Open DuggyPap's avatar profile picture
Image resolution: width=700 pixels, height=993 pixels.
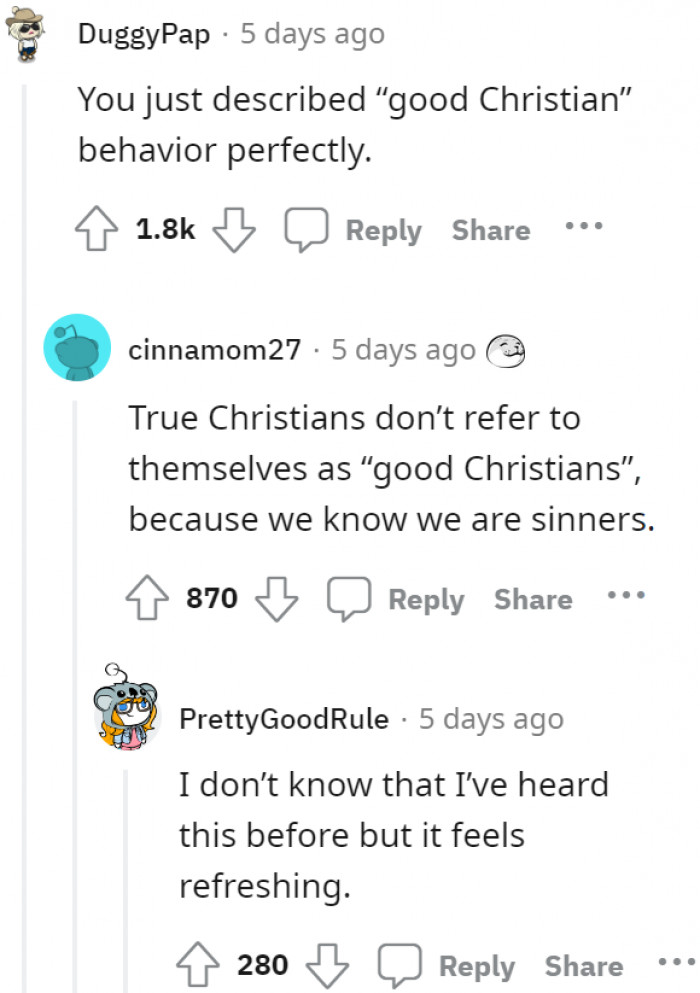[25, 36]
